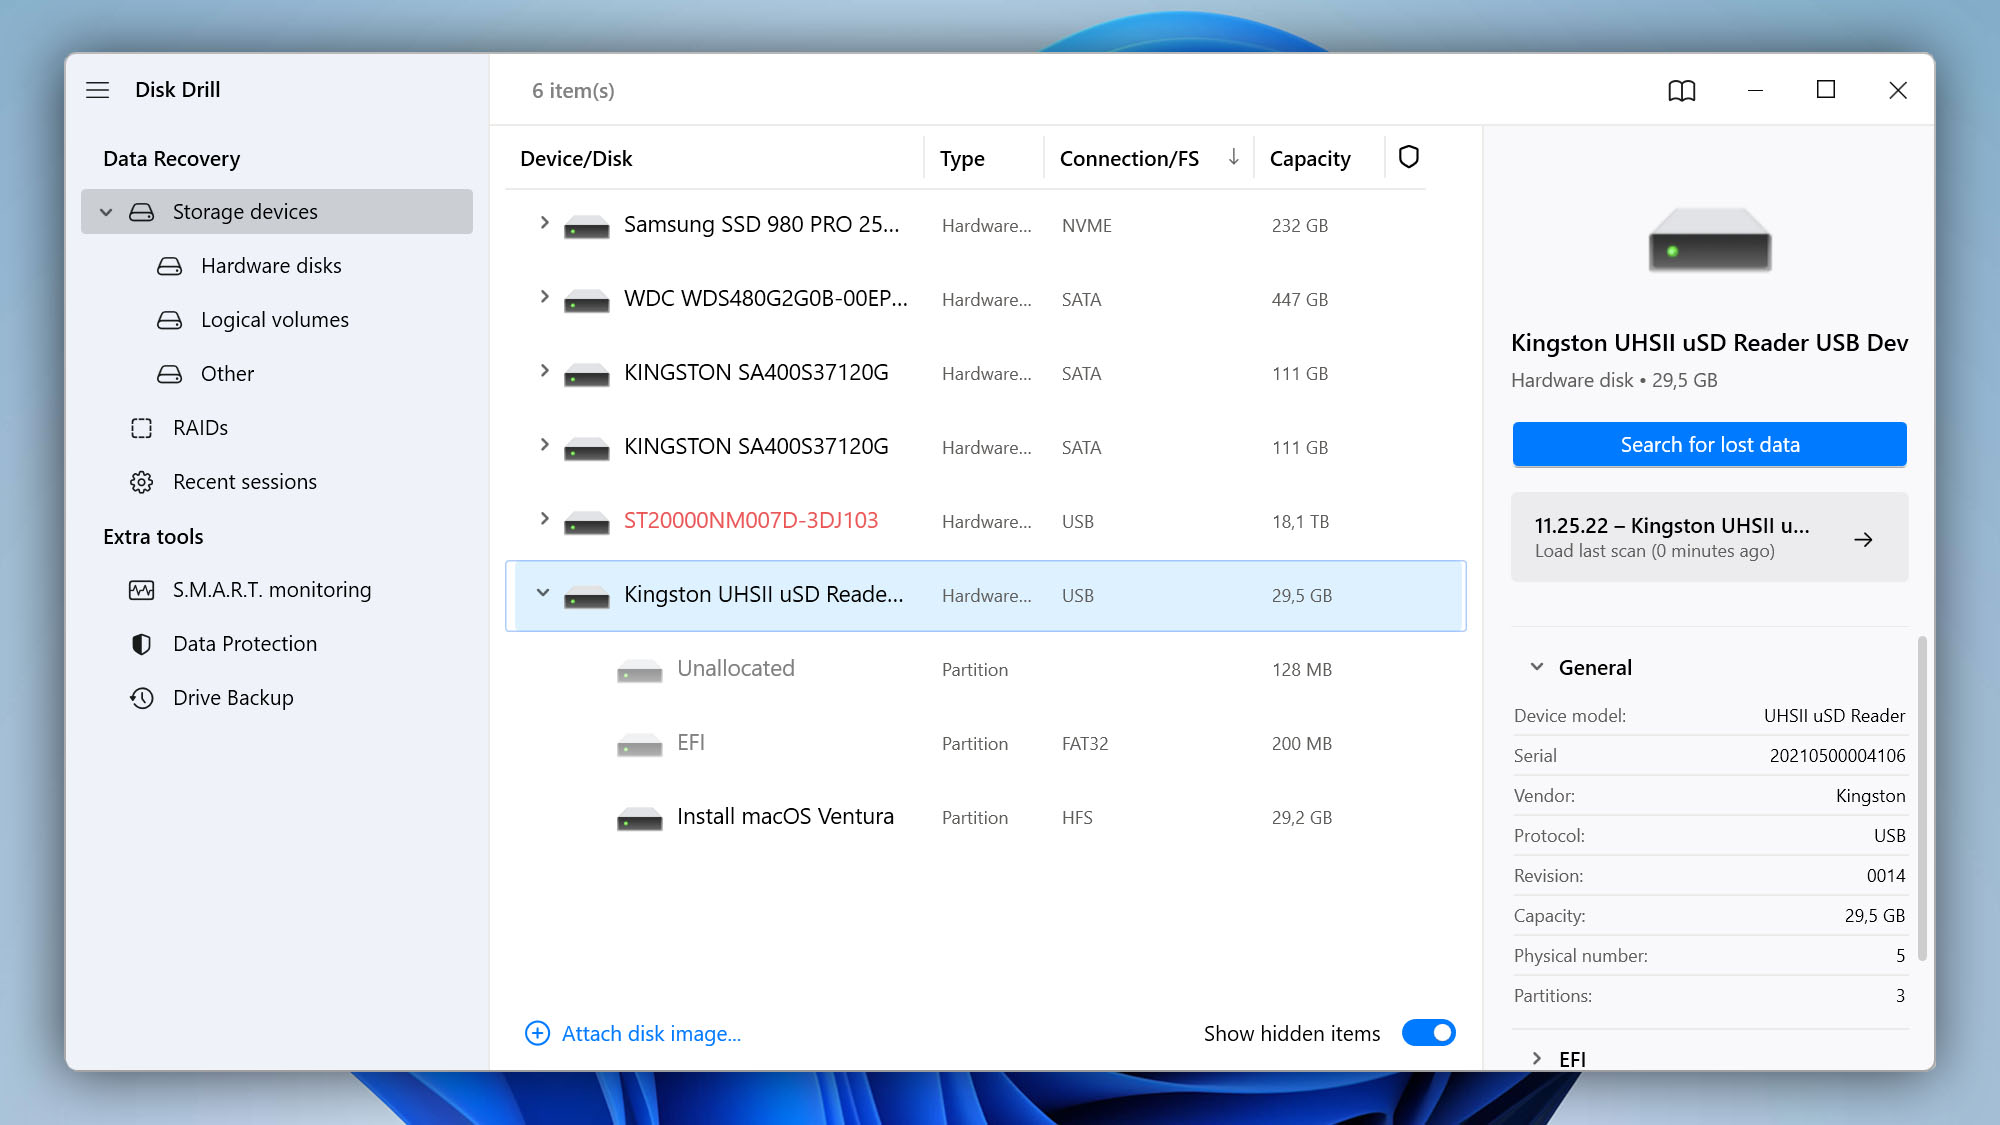Select Logical volumes menu item
Screen dimensions: 2000x1125
[273, 319]
